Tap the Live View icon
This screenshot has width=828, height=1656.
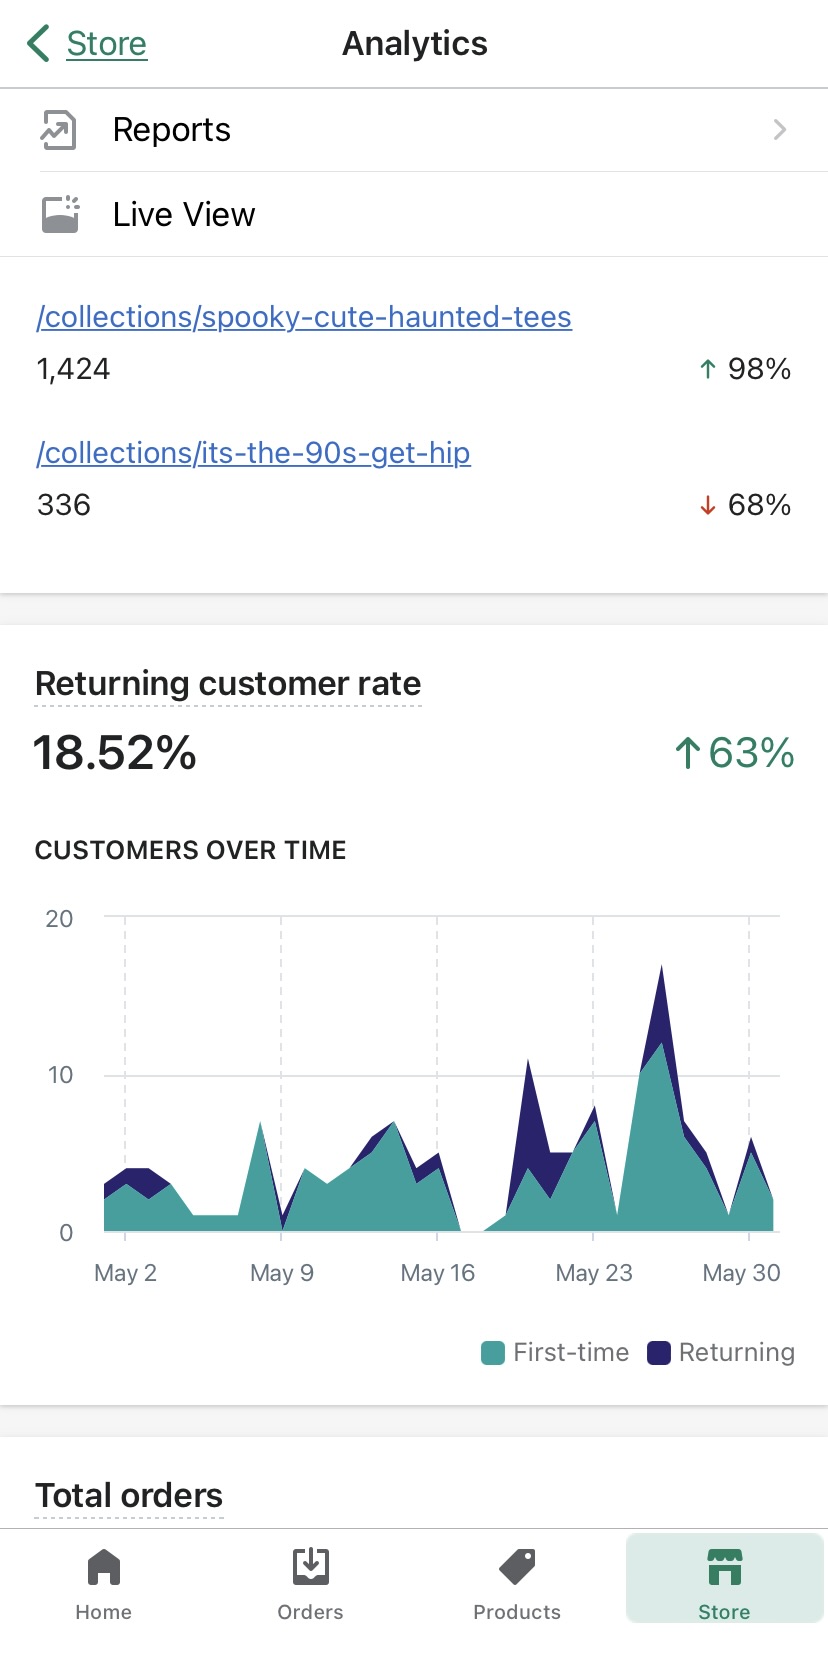tap(60, 214)
